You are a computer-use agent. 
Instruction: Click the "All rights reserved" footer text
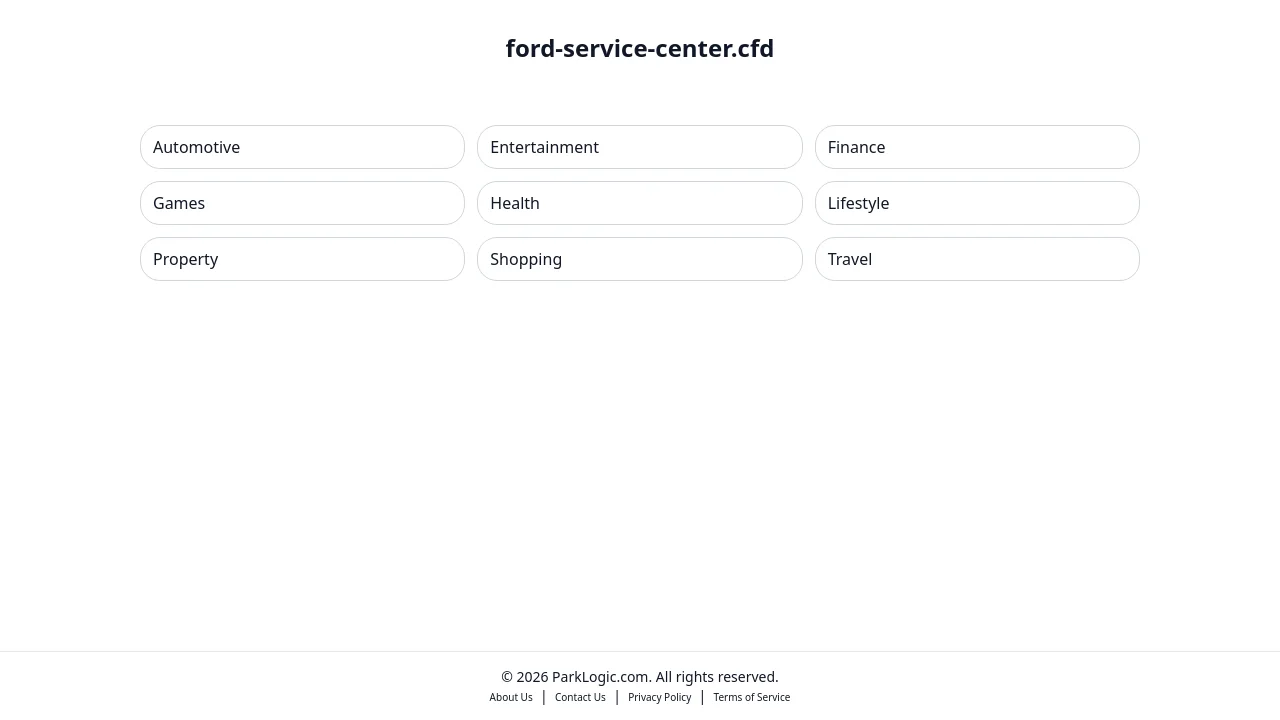click(716, 677)
